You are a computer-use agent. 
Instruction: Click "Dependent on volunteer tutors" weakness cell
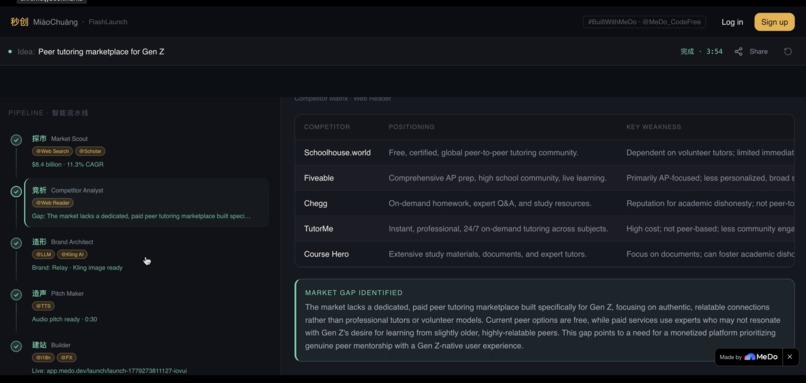(710, 153)
